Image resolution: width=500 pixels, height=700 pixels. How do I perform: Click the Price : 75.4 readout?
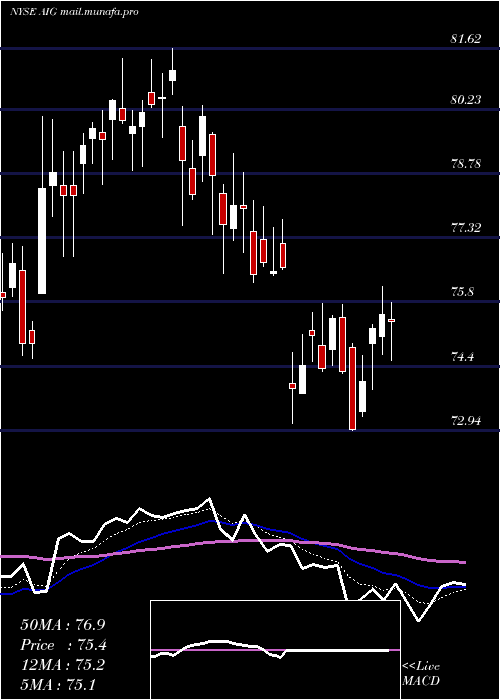[x=64, y=645]
